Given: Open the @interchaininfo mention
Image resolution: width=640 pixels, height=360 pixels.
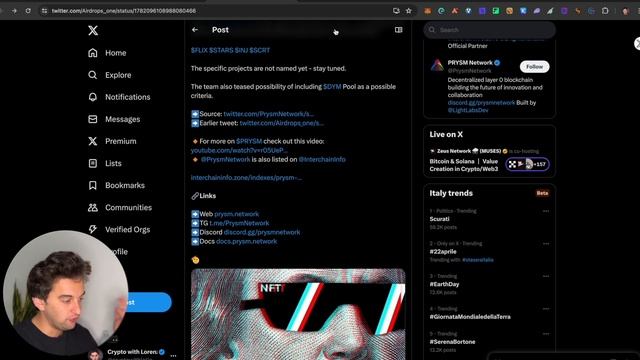Looking at the screenshot, I should (322, 160).
